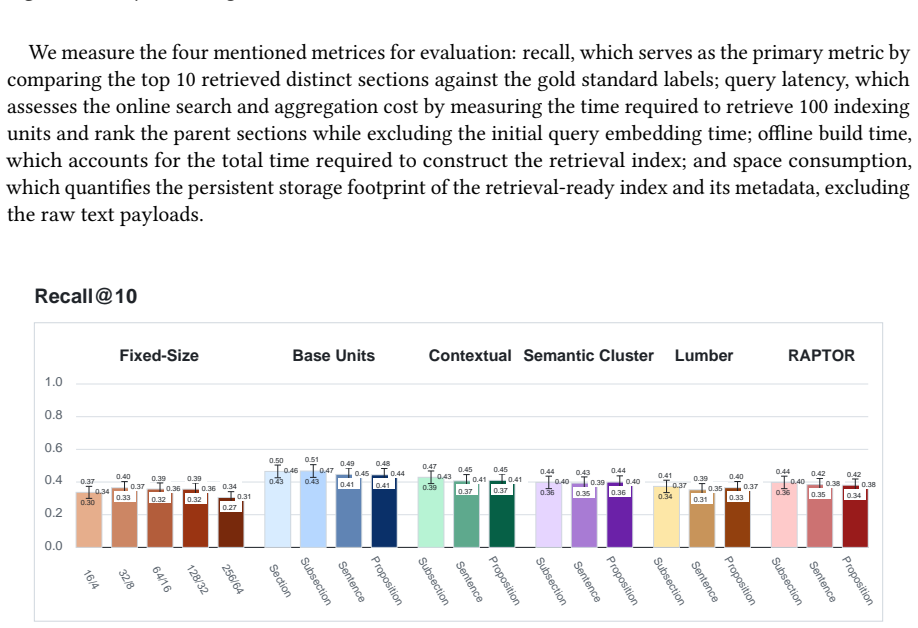The width and height of the screenshot is (918, 628).
Task: Select the 256/64 fixed-size bar
Action: pyautogui.click(x=231, y=523)
